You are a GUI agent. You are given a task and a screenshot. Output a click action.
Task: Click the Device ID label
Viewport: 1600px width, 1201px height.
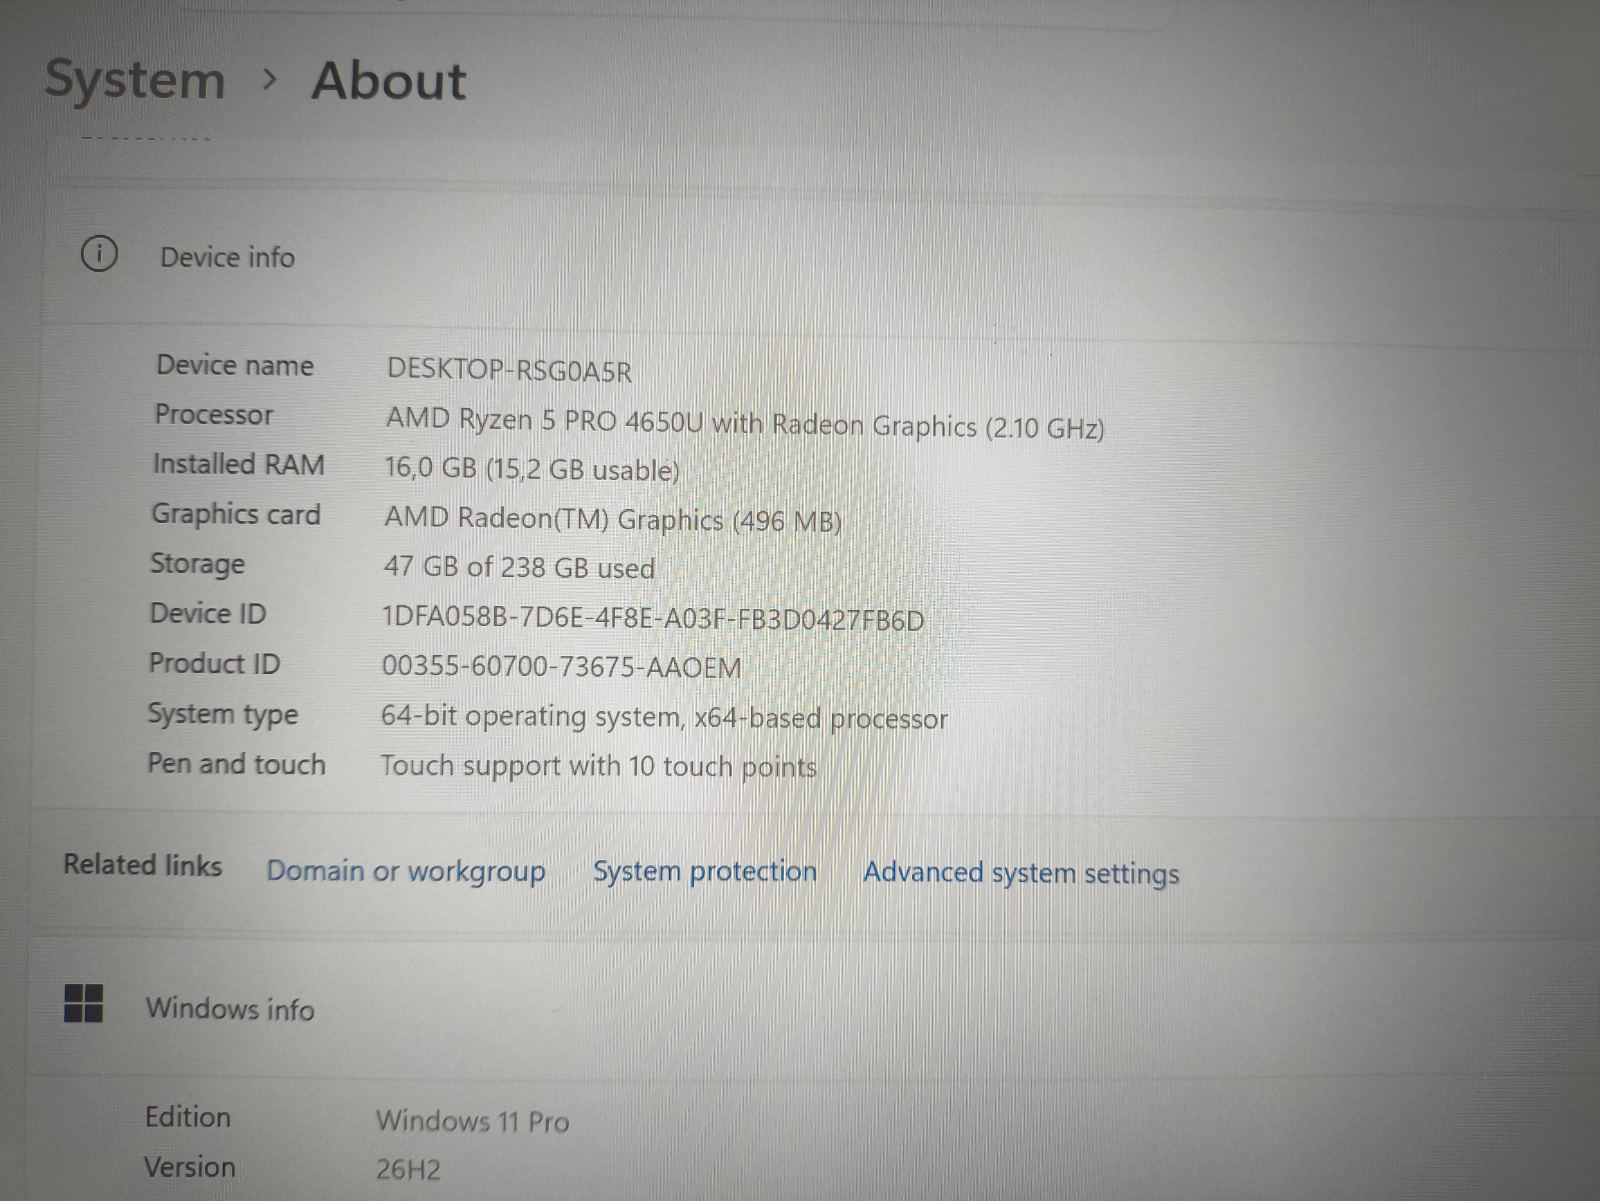pyautogui.click(x=208, y=613)
